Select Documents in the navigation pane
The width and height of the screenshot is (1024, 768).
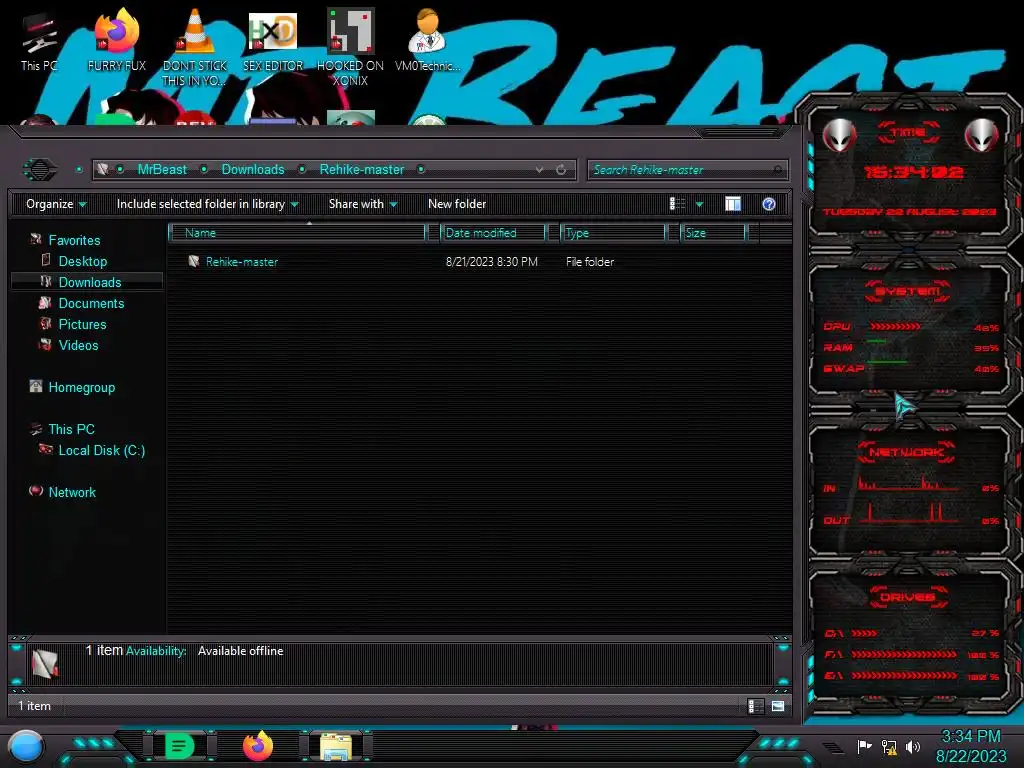point(91,303)
